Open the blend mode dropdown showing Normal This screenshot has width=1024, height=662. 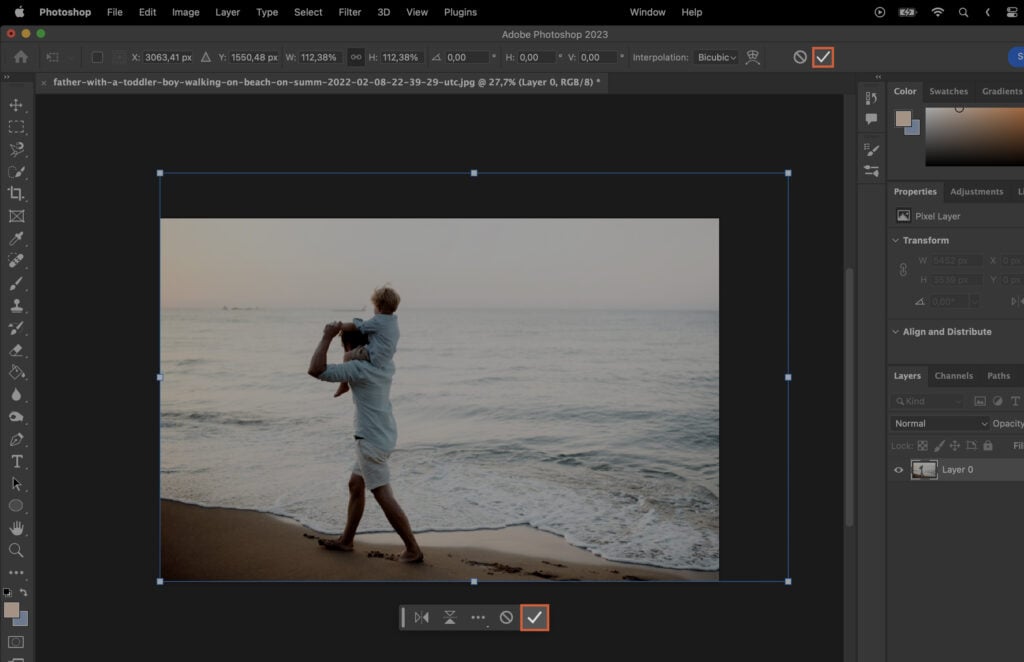pyautogui.click(x=938, y=423)
